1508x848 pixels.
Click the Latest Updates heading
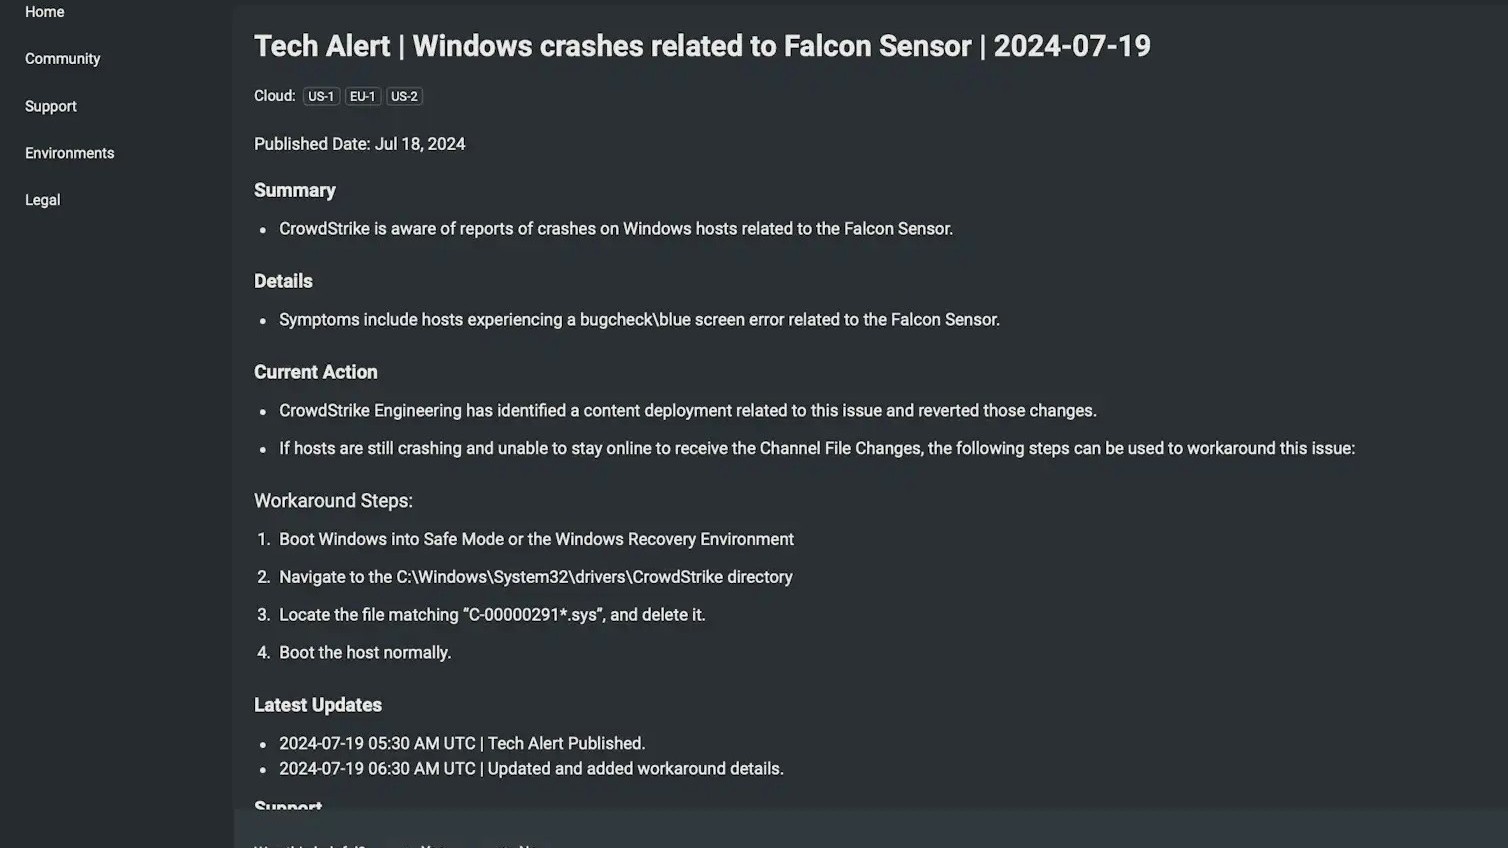317,705
